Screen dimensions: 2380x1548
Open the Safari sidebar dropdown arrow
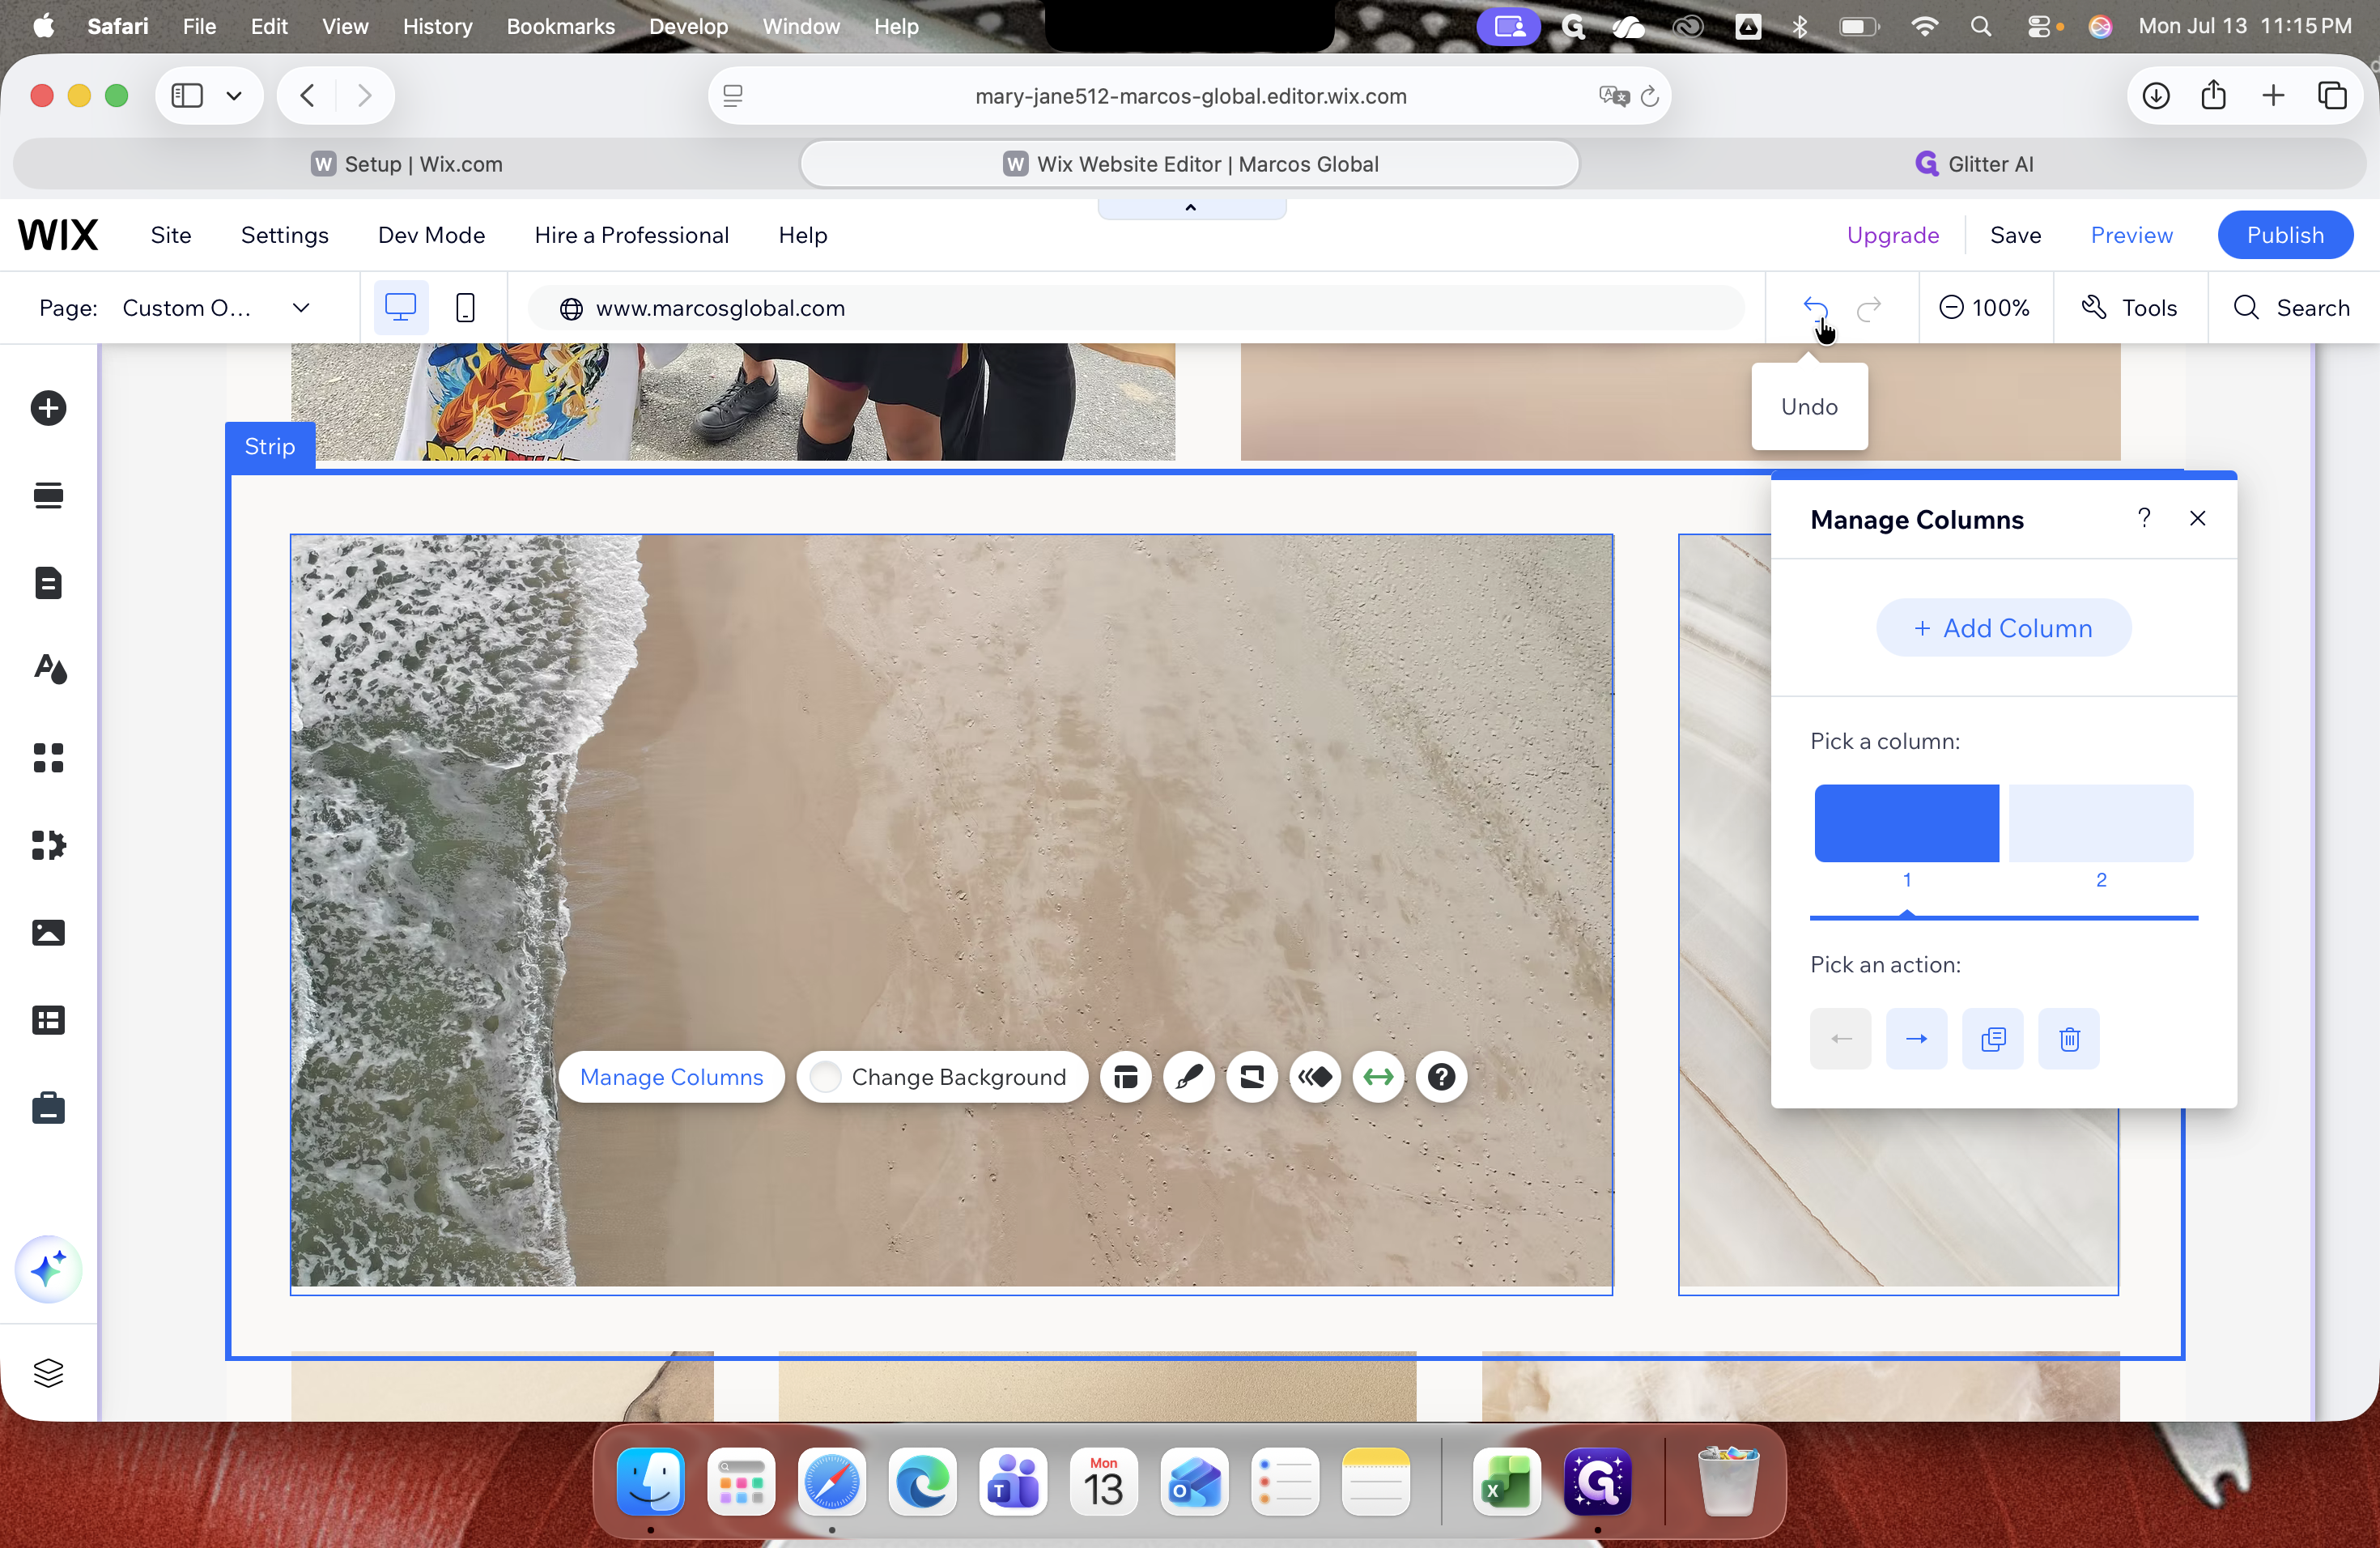click(x=234, y=96)
